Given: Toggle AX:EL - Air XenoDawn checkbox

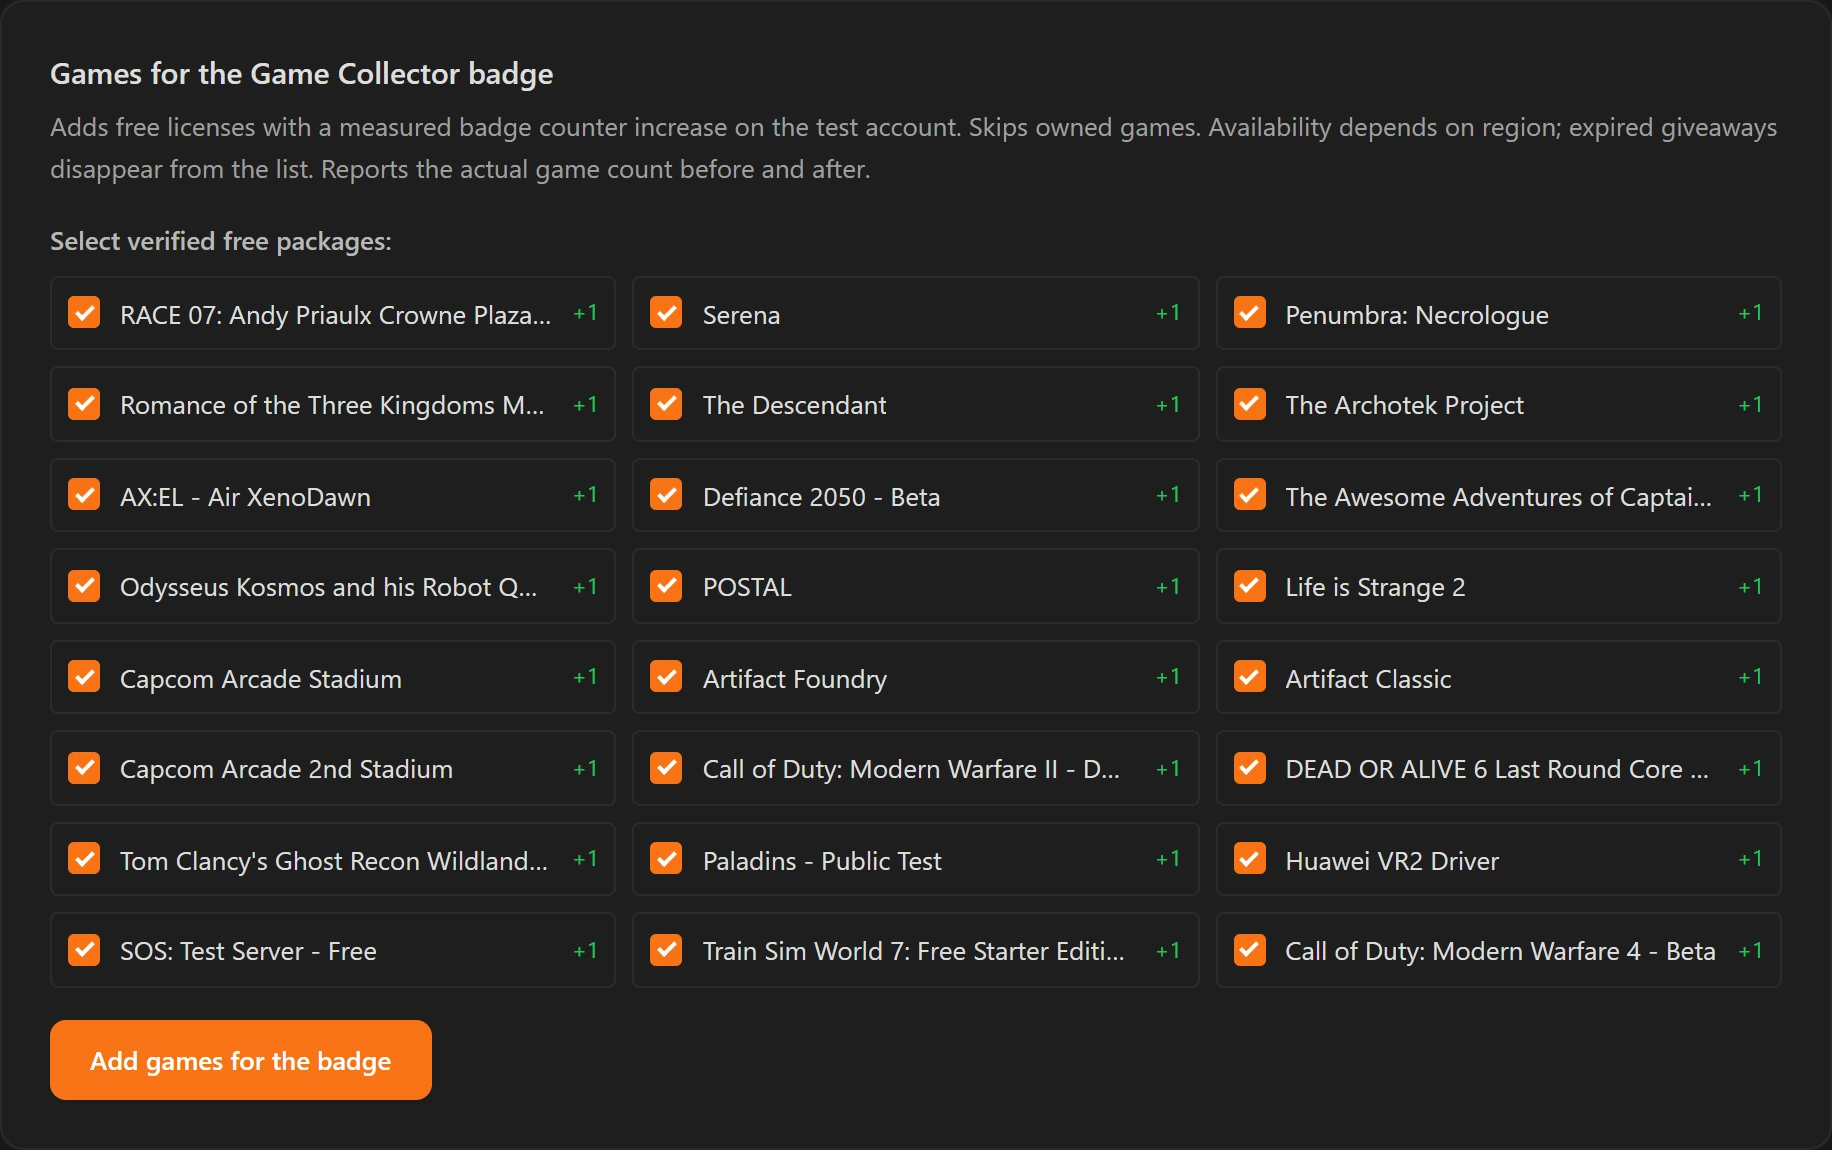Looking at the screenshot, I should tap(84, 495).
